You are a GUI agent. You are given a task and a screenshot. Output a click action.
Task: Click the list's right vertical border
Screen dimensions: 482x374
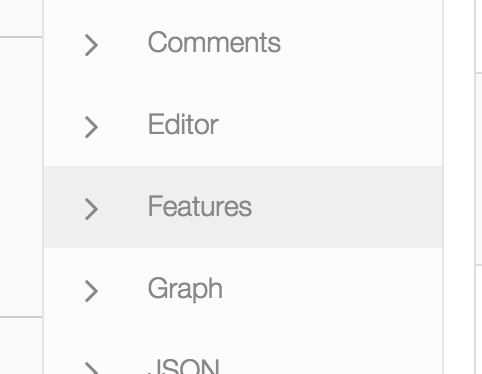[x=443, y=187]
